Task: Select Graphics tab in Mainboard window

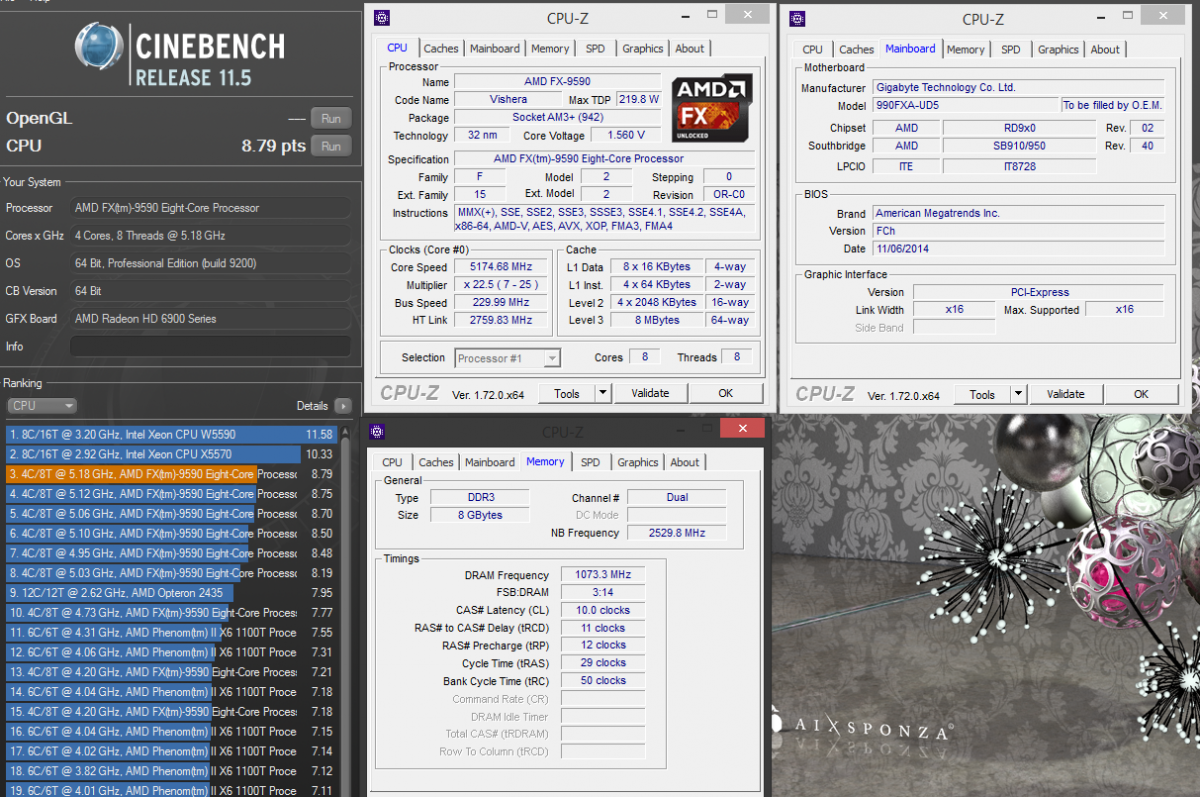Action: point(1058,50)
